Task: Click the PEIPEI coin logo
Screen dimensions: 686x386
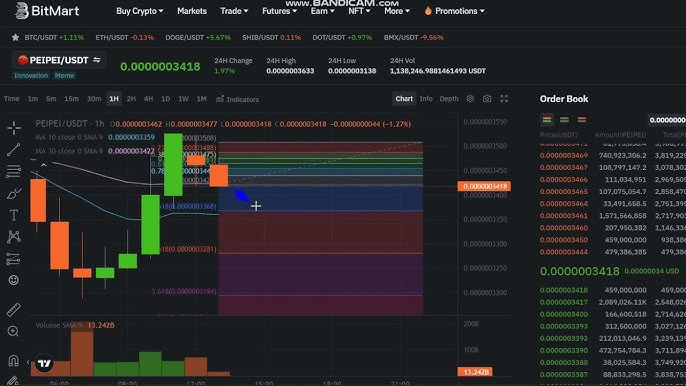Action: (23, 60)
